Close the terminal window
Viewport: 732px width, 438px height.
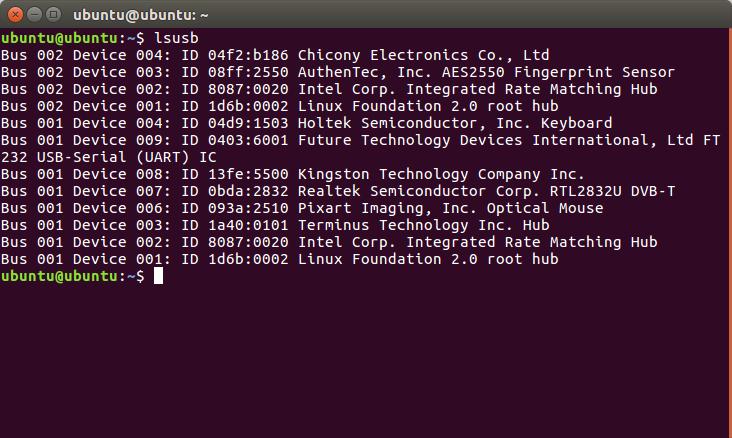click(x=15, y=14)
